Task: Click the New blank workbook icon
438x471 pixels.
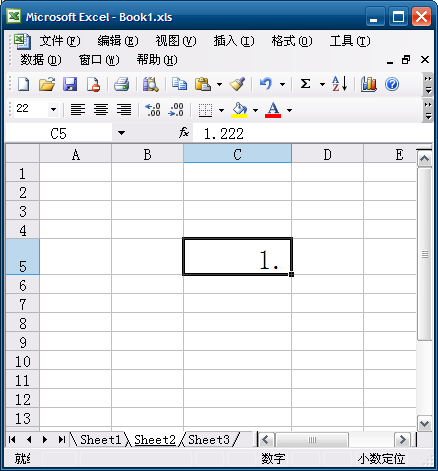Action: pos(23,84)
